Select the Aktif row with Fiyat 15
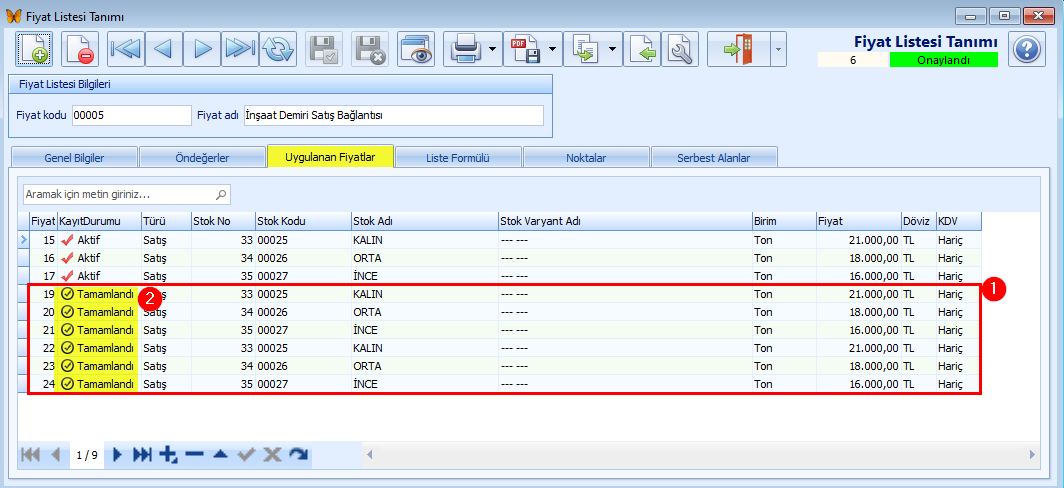Viewport: 1064px width, 488px height. pos(499,240)
